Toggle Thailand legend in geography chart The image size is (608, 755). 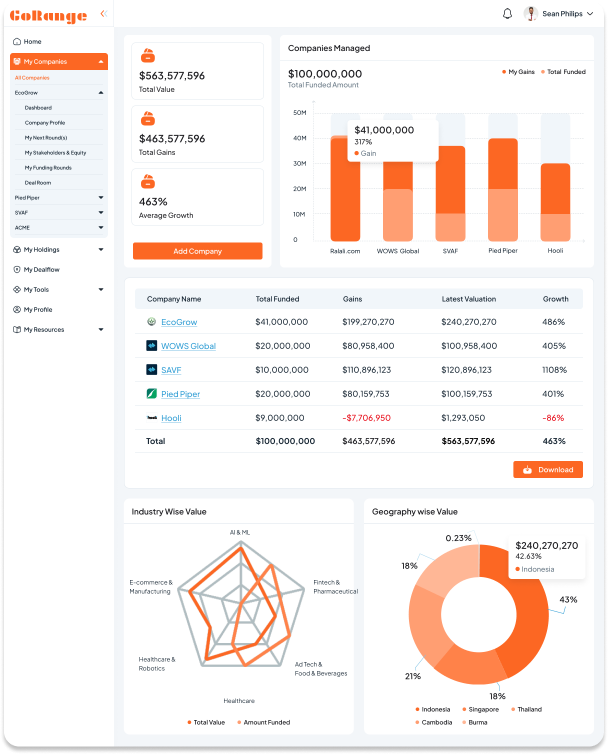pos(527,709)
